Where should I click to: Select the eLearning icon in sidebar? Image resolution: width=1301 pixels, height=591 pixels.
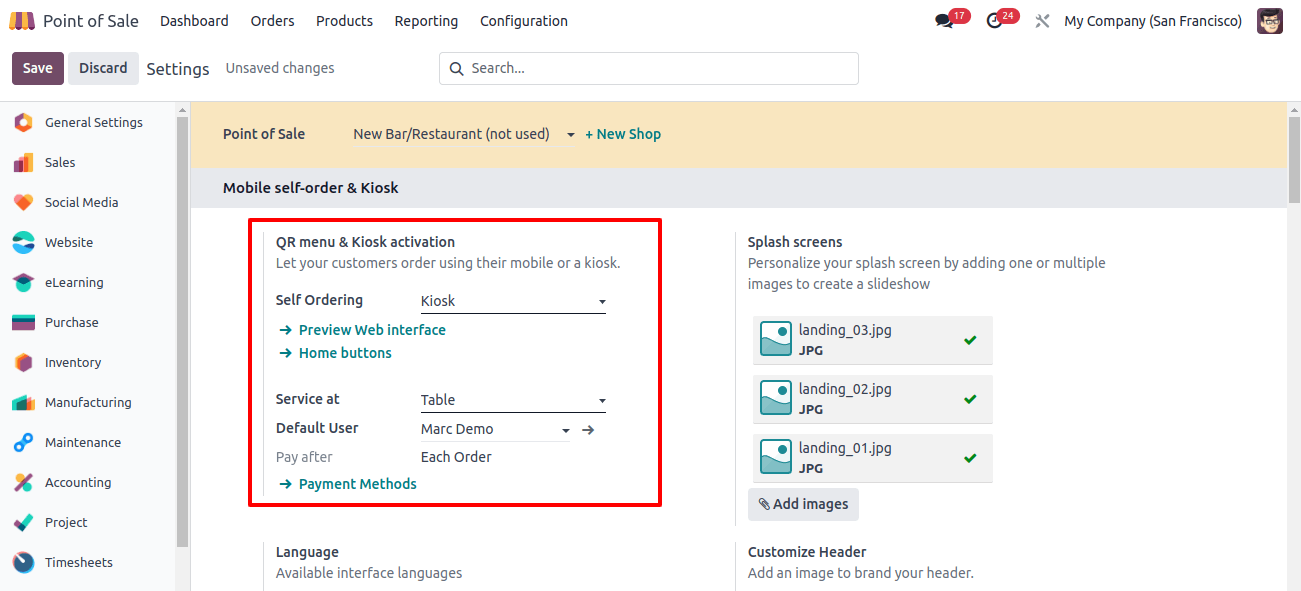tap(24, 283)
